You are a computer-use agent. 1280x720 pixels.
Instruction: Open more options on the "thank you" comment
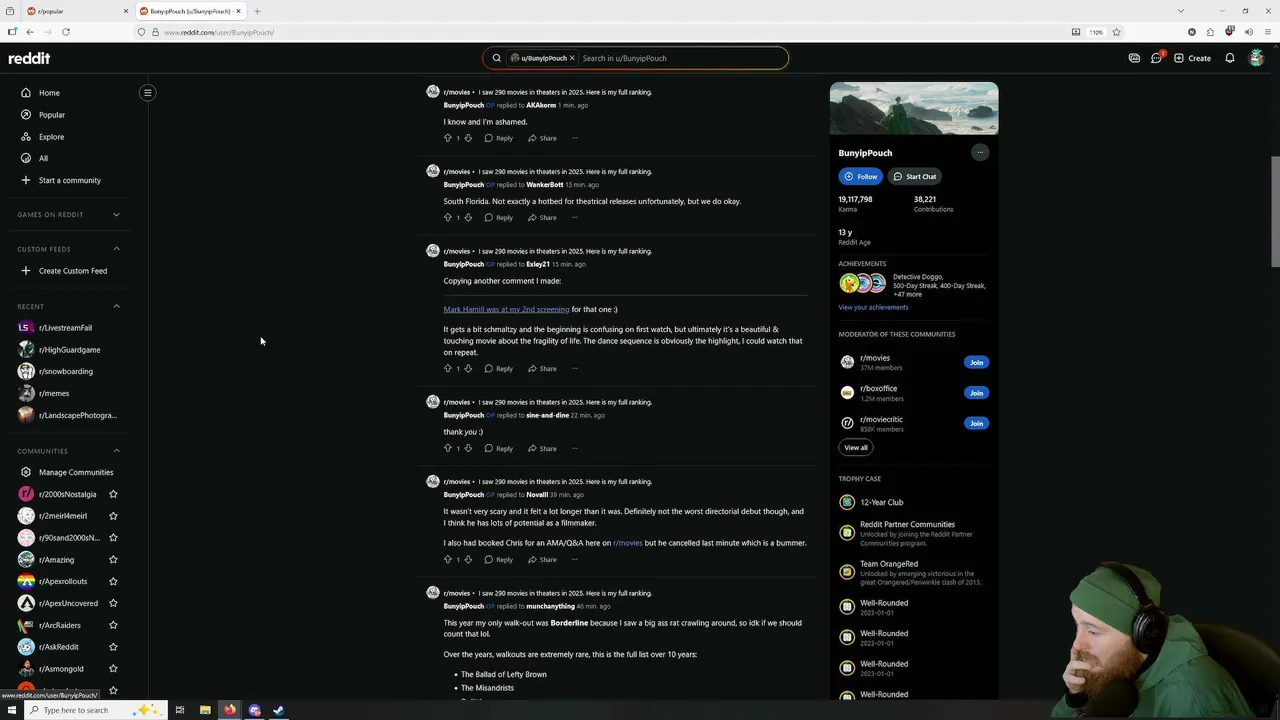point(575,449)
